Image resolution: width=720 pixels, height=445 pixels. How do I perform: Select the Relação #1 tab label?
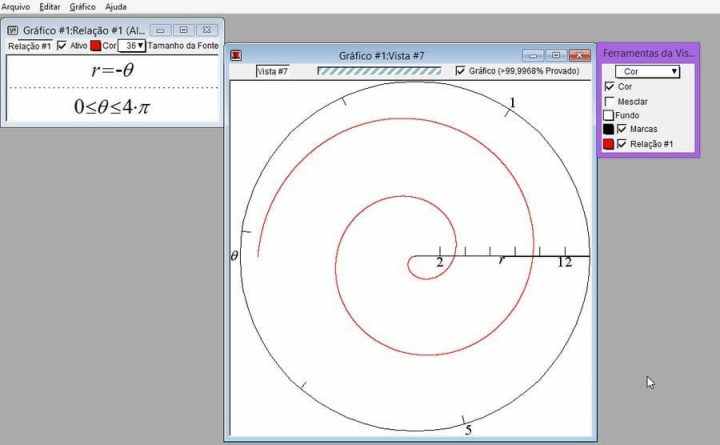click(x=28, y=46)
